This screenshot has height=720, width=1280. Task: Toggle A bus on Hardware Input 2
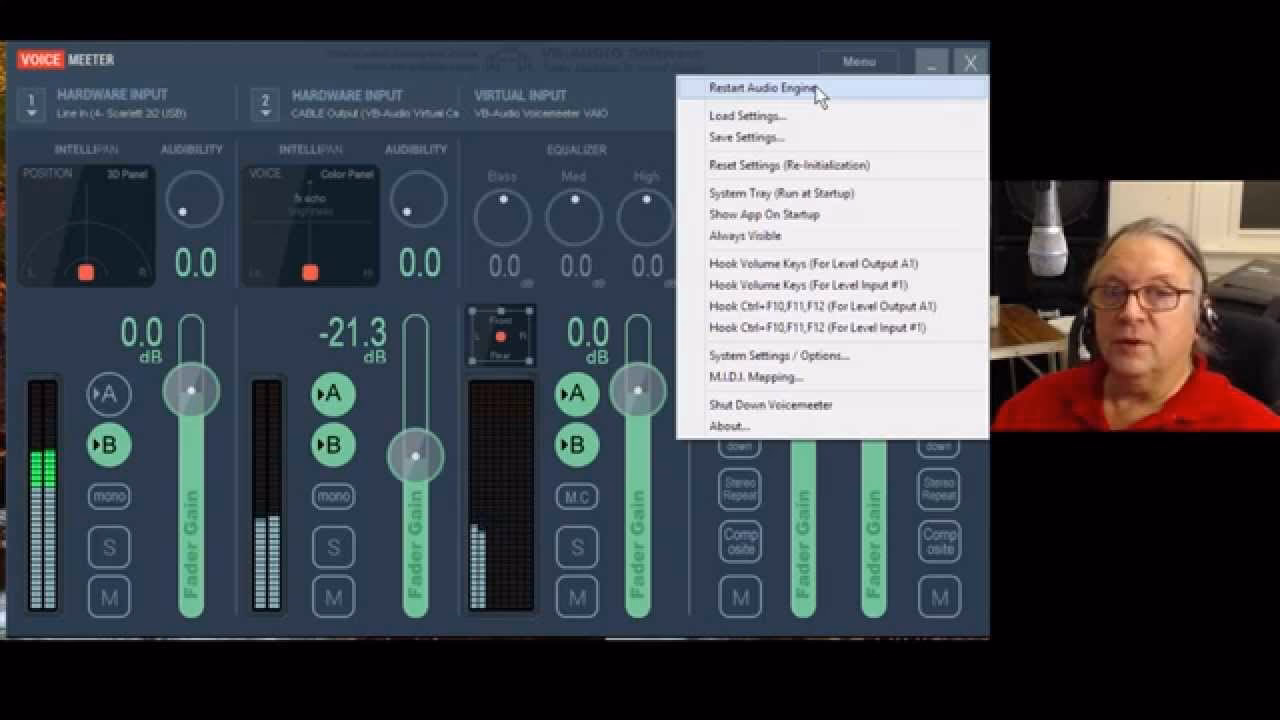(332, 394)
